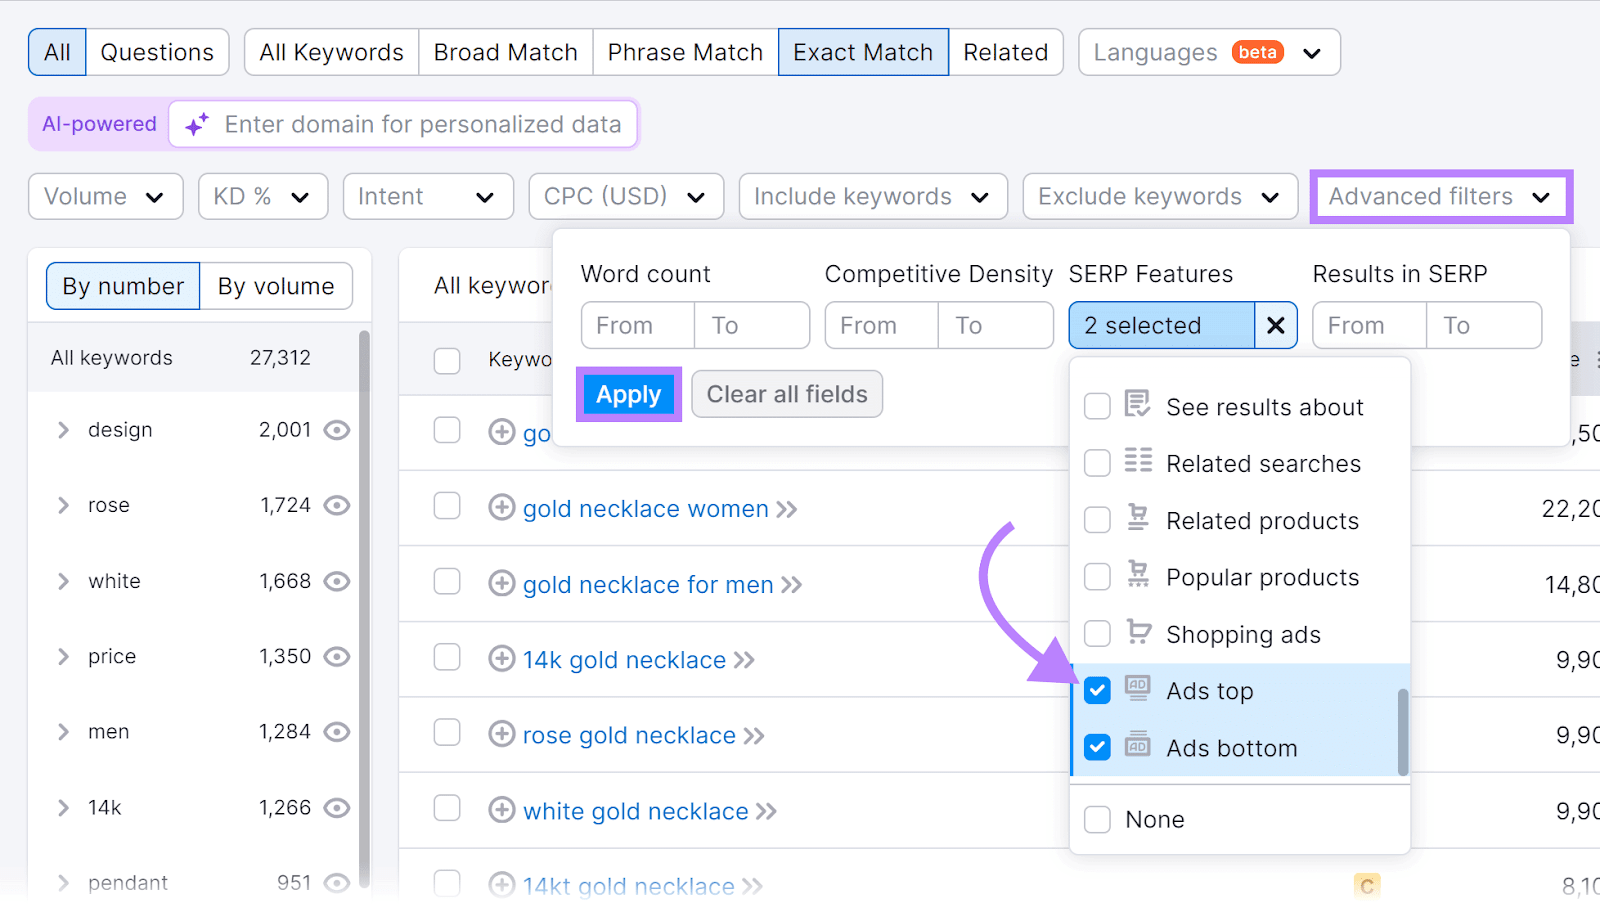Click the eye icon next to "price" group
Image resolution: width=1600 pixels, height=912 pixels.
tap(336, 656)
